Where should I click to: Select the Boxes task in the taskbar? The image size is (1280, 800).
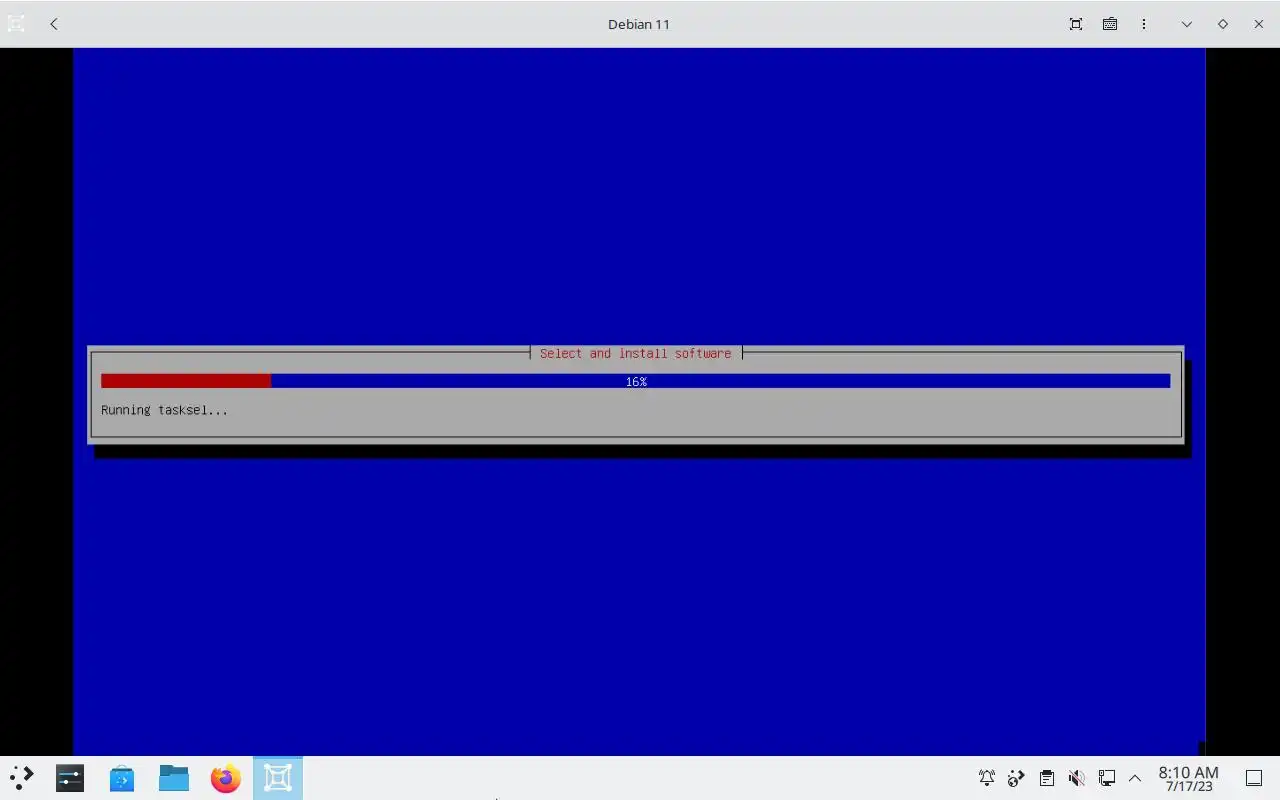pyautogui.click(x=278, y=778)
